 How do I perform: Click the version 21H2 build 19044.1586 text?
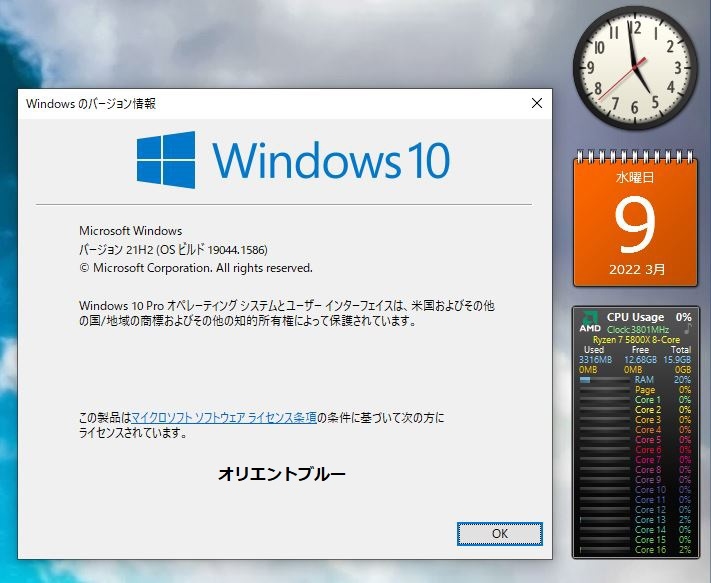click(173, 249)
